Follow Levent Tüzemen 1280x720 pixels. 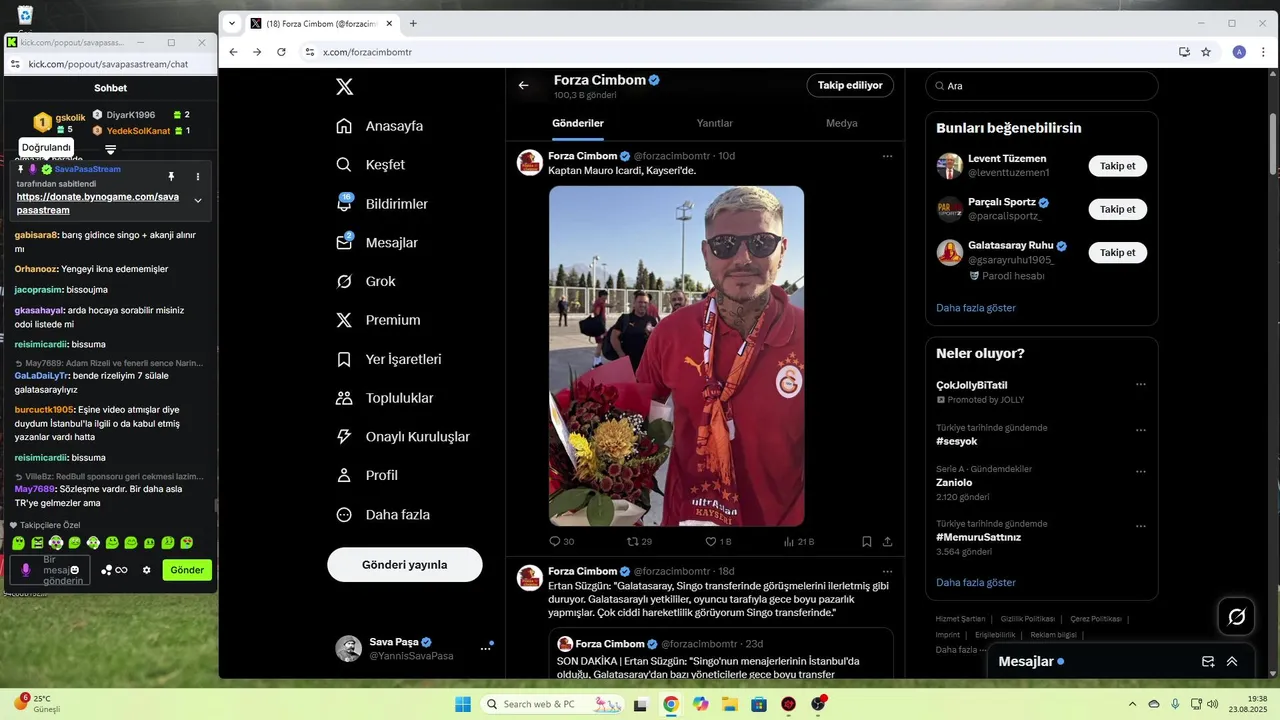(1117, 166)
